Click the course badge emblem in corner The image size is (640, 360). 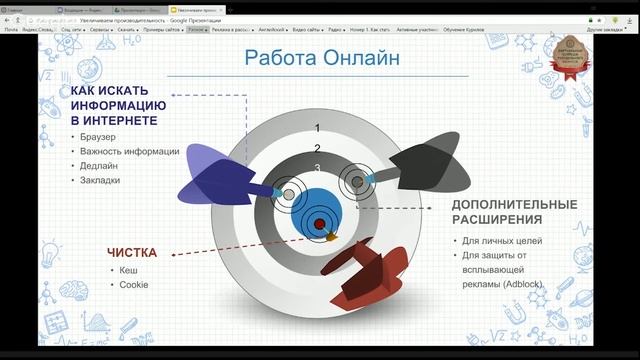tap(569, 58)
